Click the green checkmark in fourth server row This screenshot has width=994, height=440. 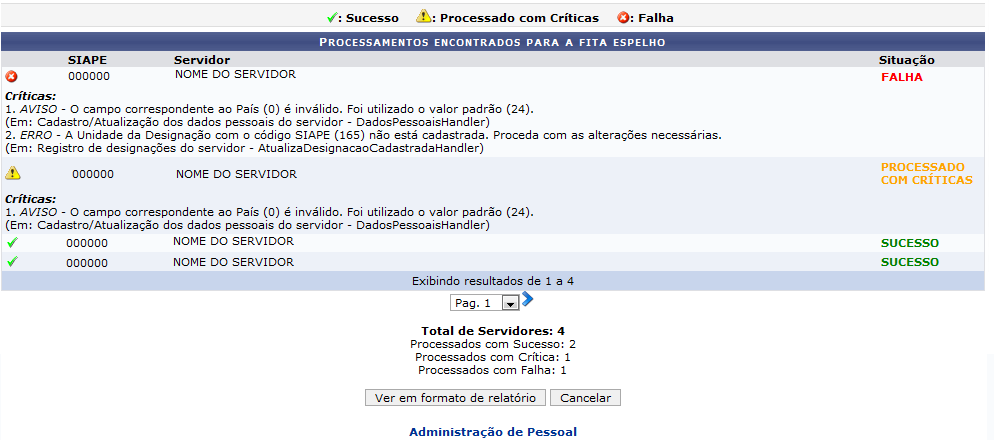[11, 261]
